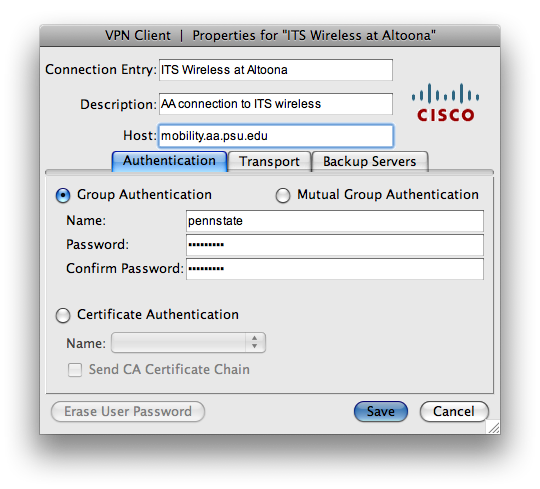Image resolution: width=540 pixels, height=489 pixels.
Task: Click the Cancel button
Action: click(454, 411)
